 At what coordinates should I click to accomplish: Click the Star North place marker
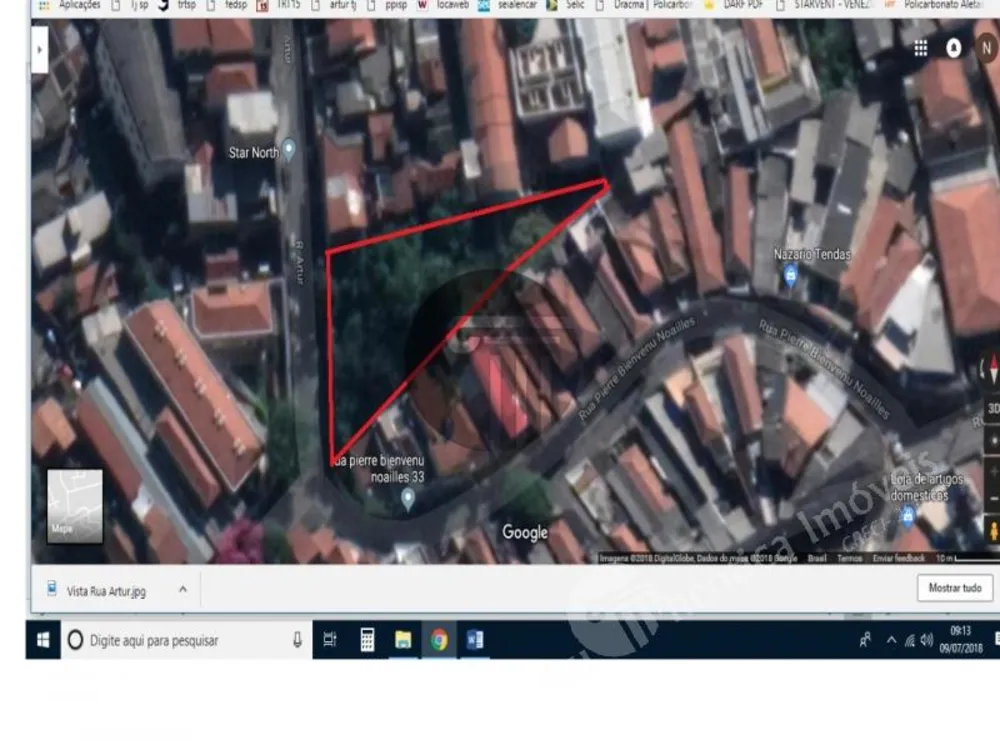click(x=289, y=150)
